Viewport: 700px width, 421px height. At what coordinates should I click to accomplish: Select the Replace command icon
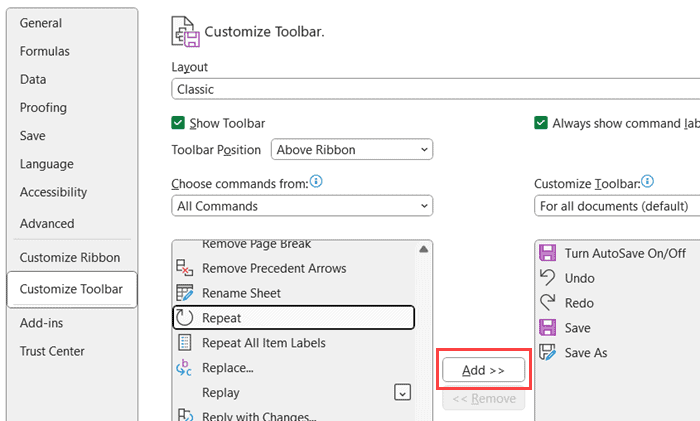(184, 368)
